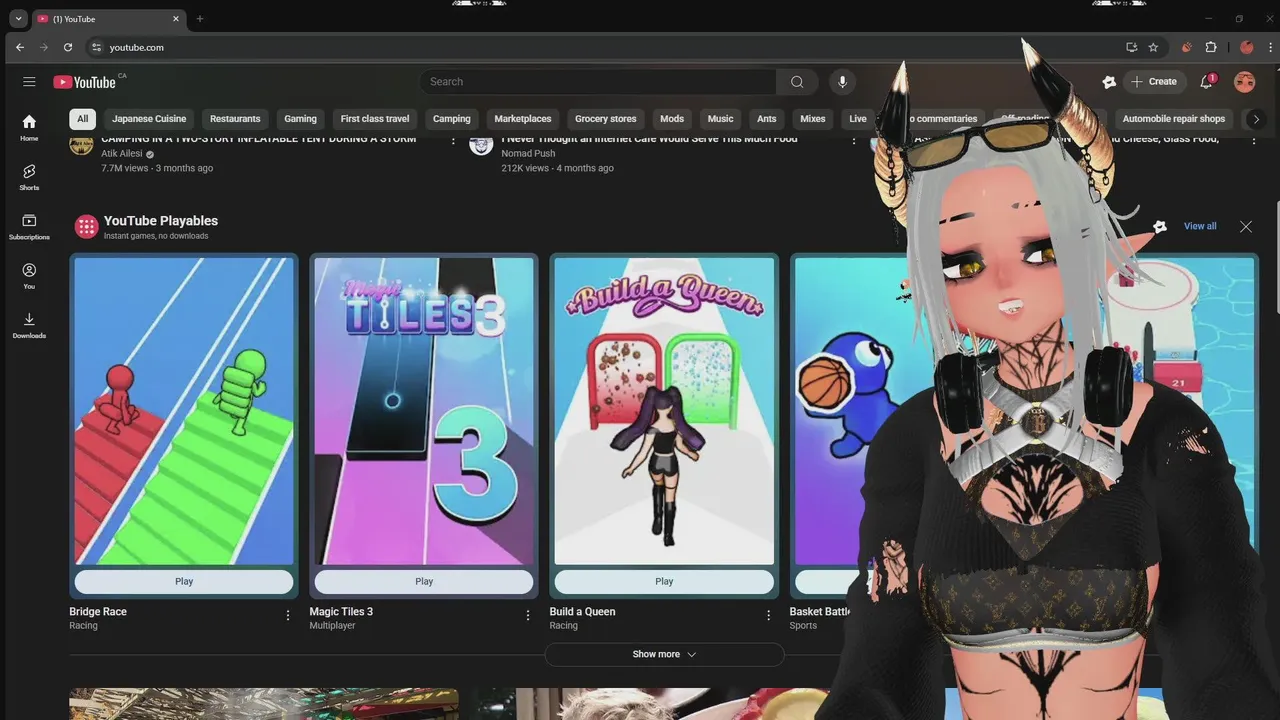Select the Music chip
The width and height of the screenshot is (1280, 720).
(720, 118)
